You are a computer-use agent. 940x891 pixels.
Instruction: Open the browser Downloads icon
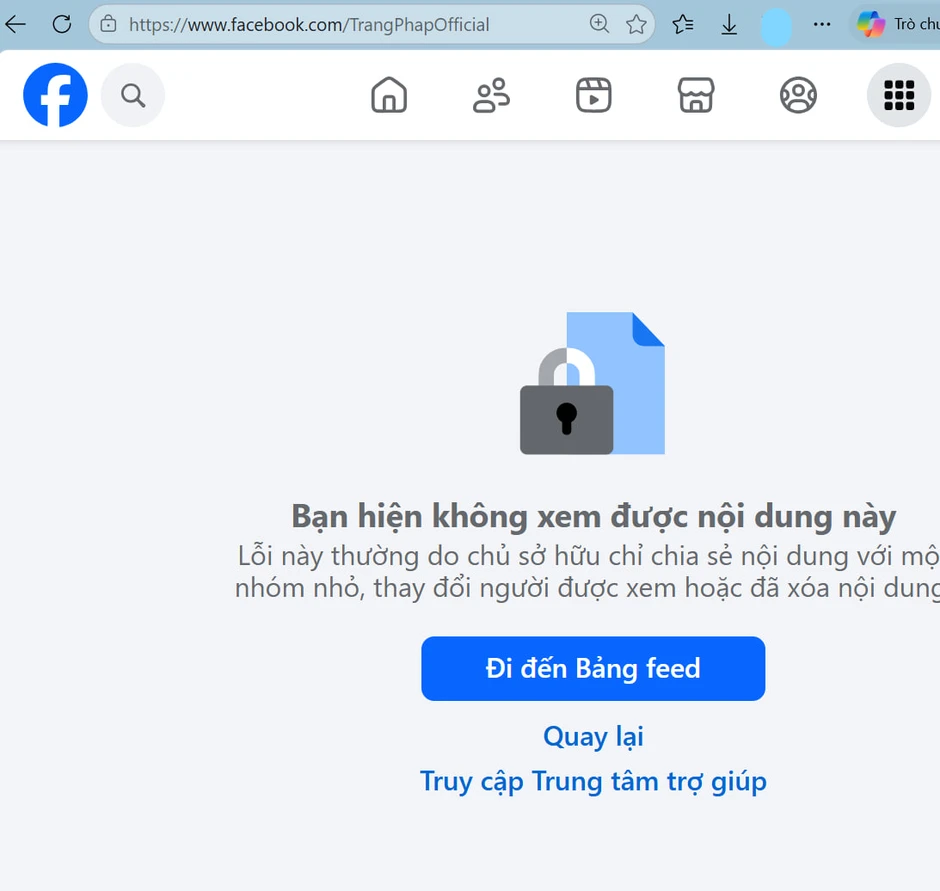tap(729, 26)
